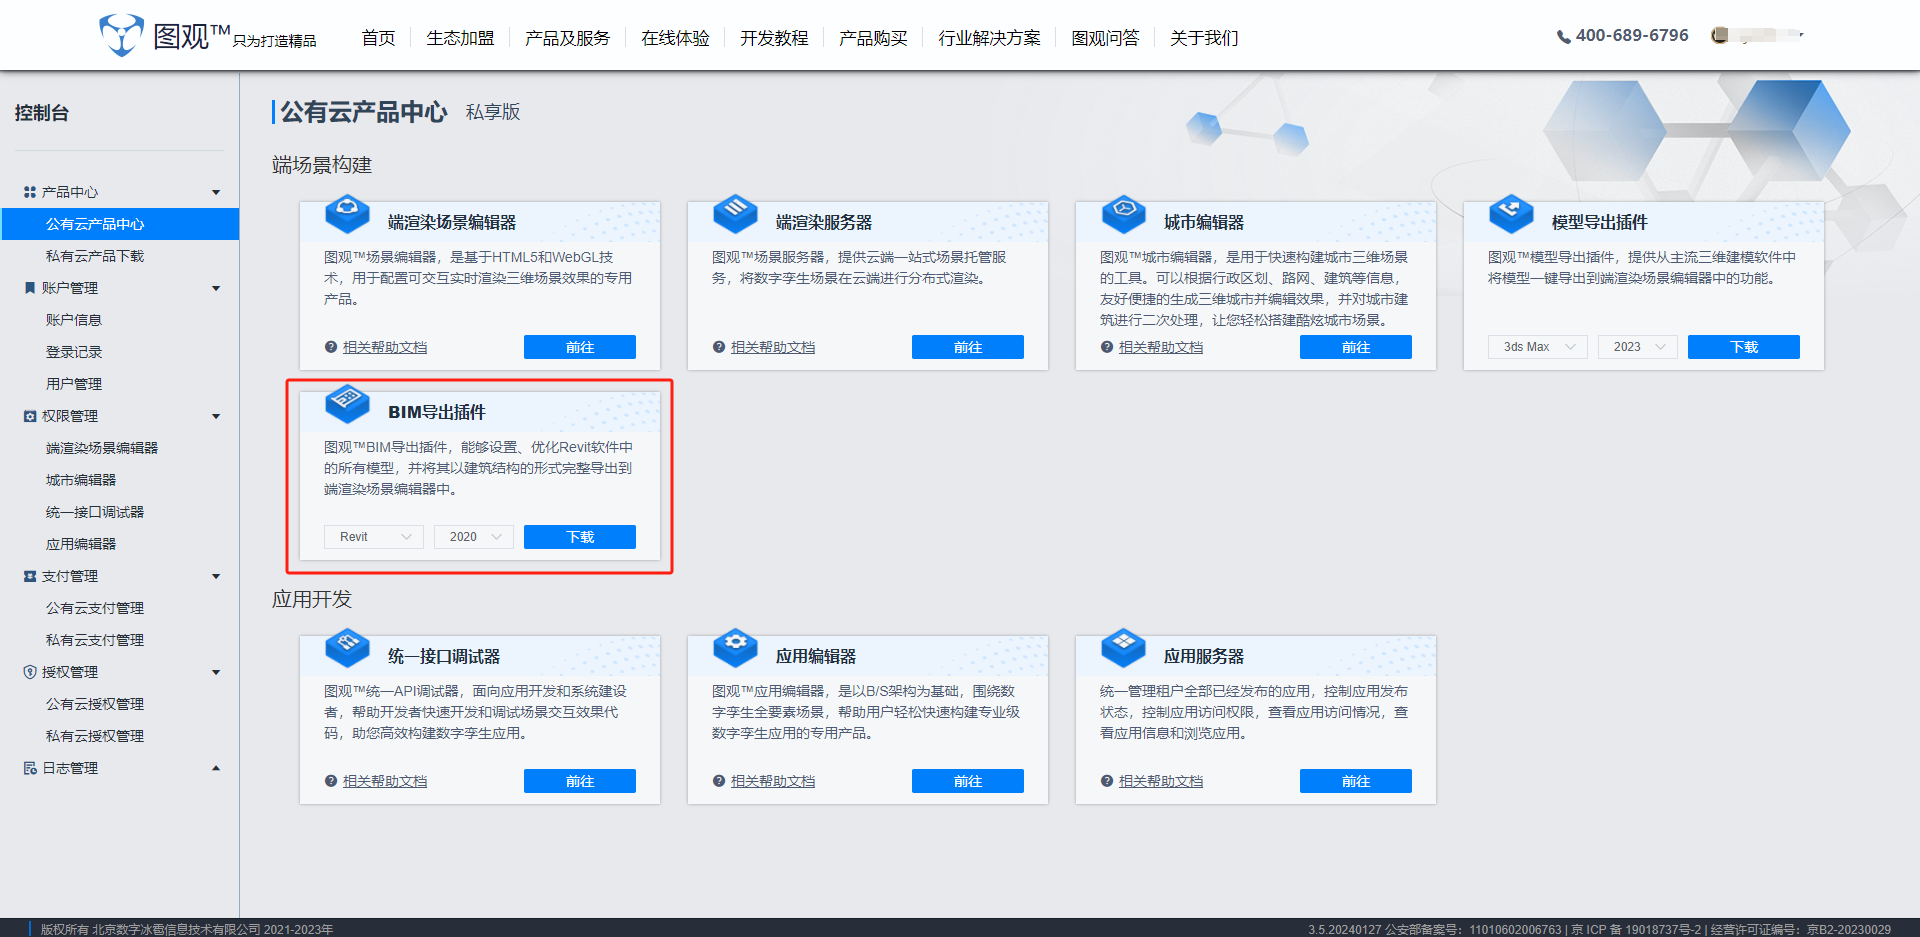Screen dimensions: 1920x937
Task: Click 前往 on 统一接口调试器 card
Action: coord(580,781)
